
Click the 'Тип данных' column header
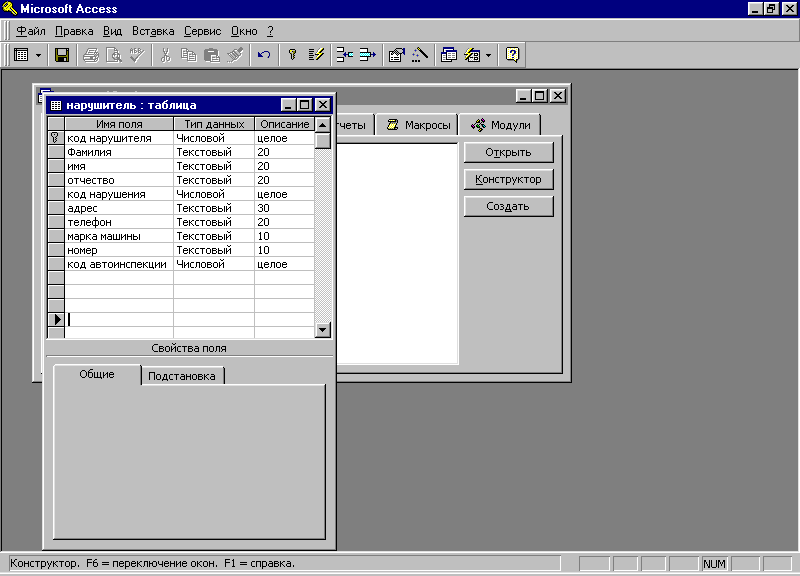click(214, 124)
